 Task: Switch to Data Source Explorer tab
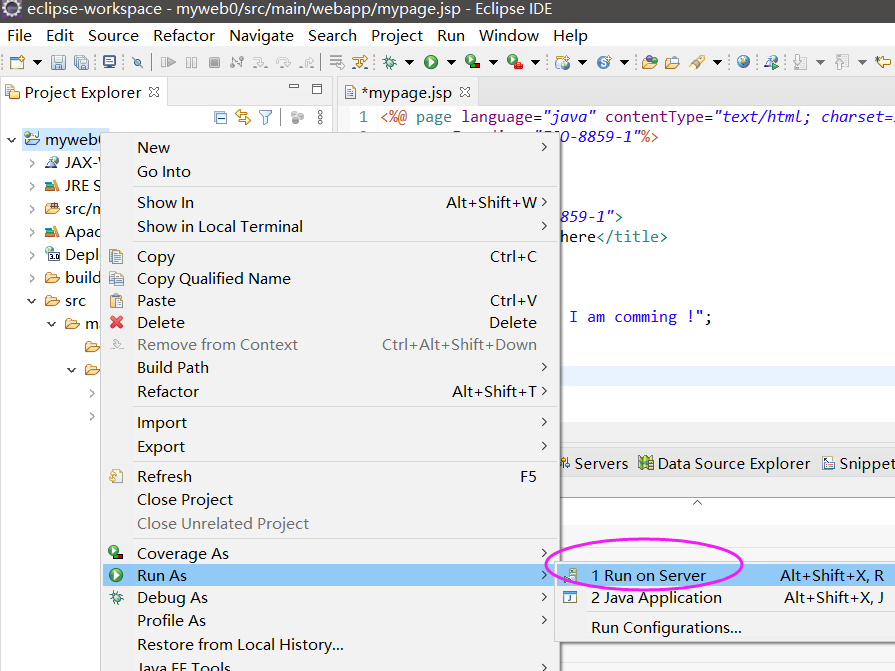(x=724, y=463)
